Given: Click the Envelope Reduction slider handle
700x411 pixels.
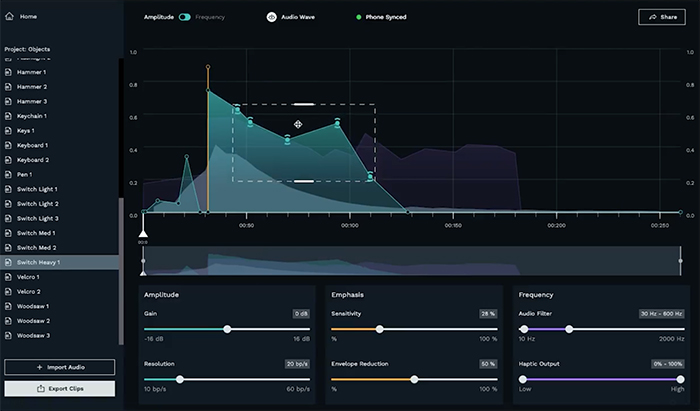Looking at the screenshot, I should [414, 379].
